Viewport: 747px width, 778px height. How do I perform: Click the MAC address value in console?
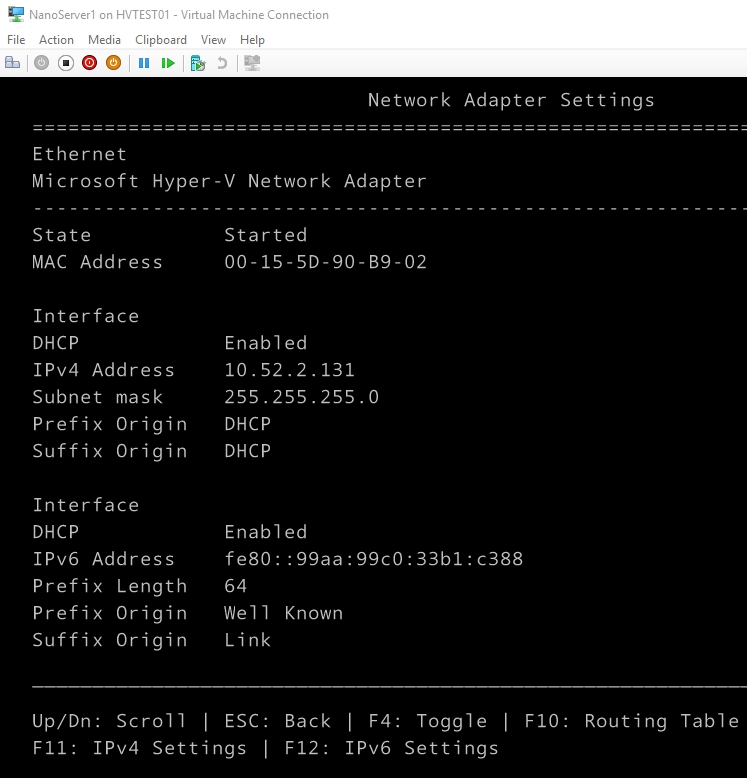tap(325, 262)
